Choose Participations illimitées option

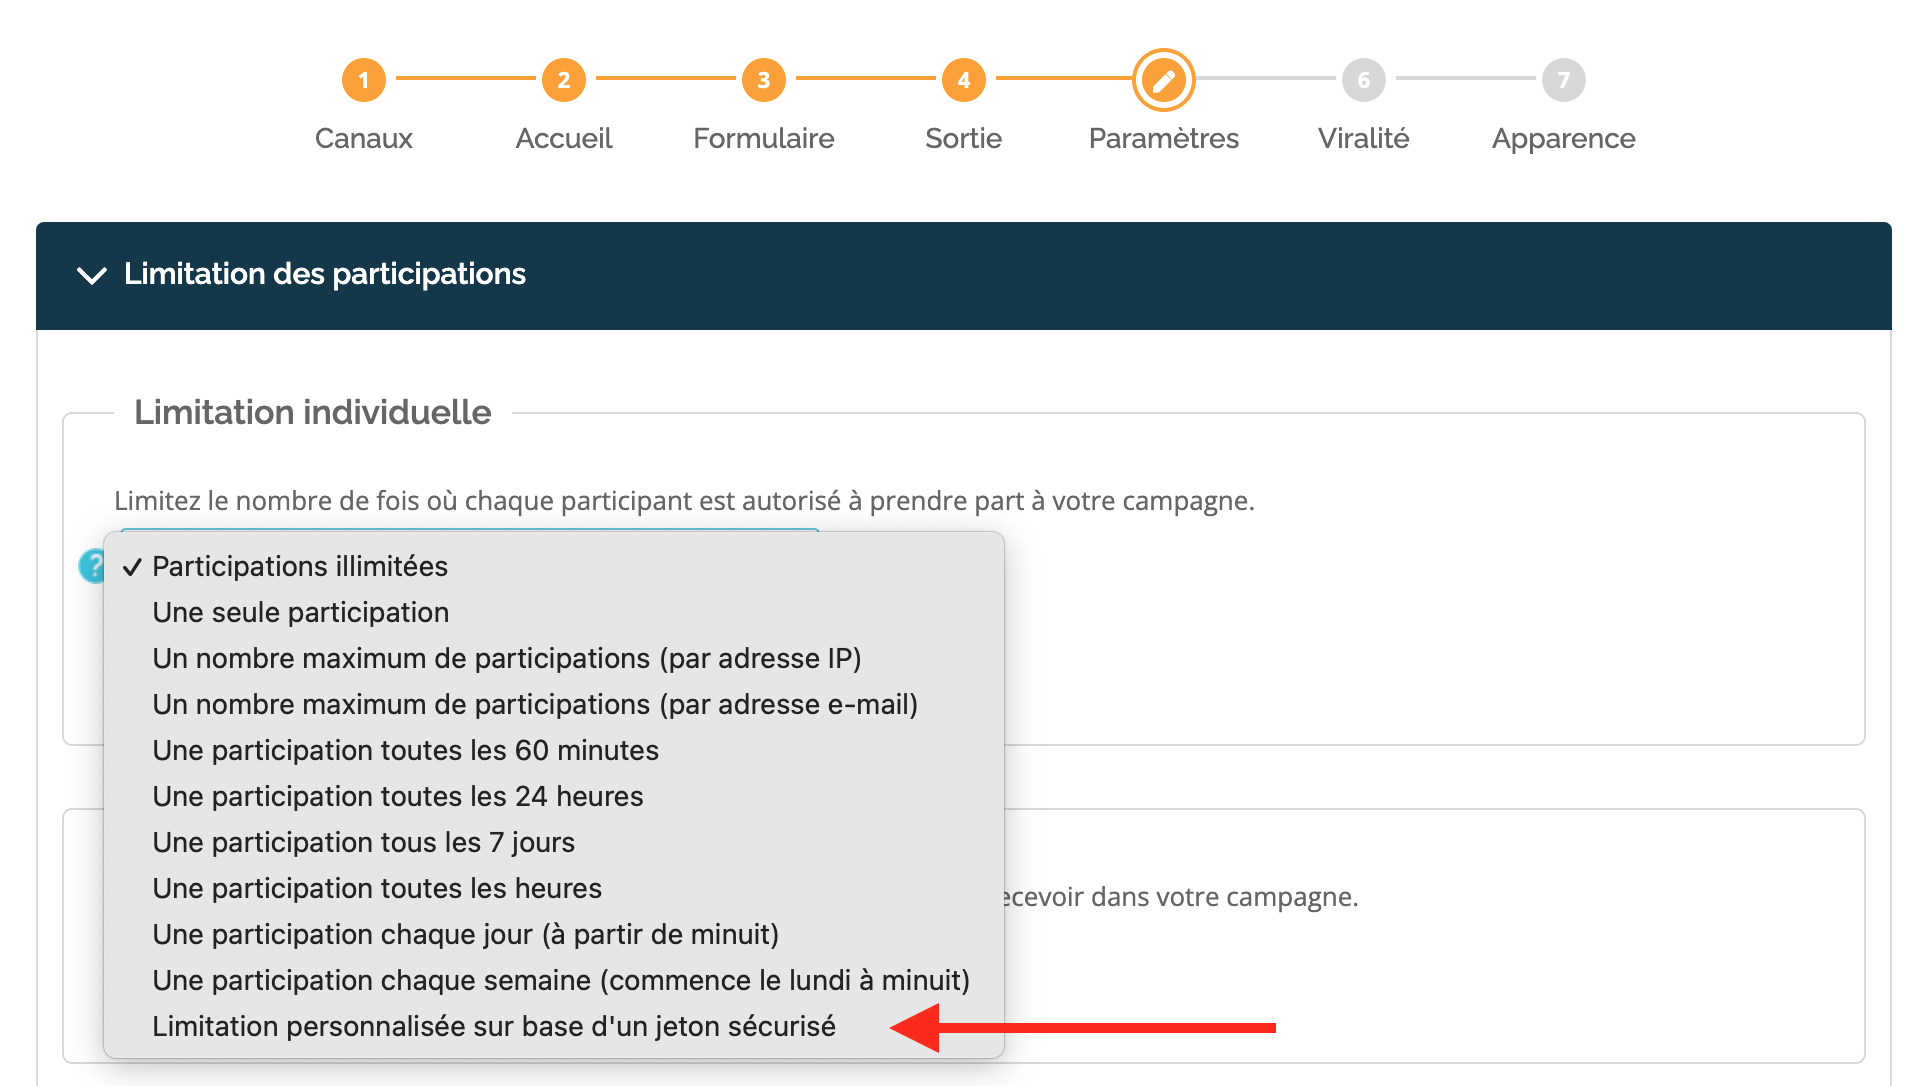pos(554,566)
